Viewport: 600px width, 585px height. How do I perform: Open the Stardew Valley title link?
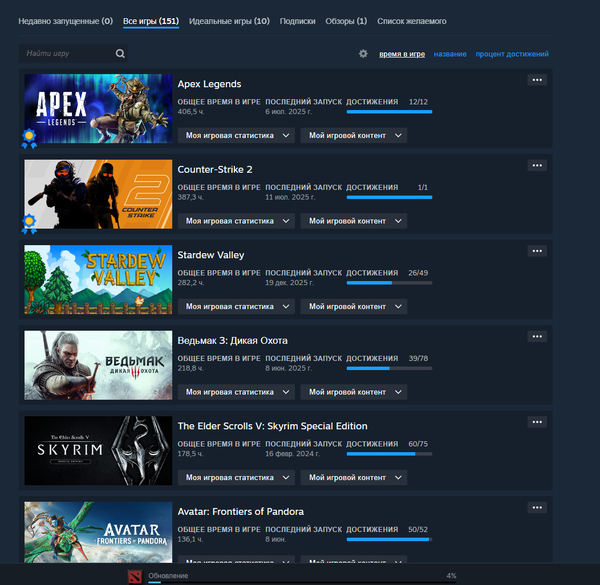pos(211,255)
